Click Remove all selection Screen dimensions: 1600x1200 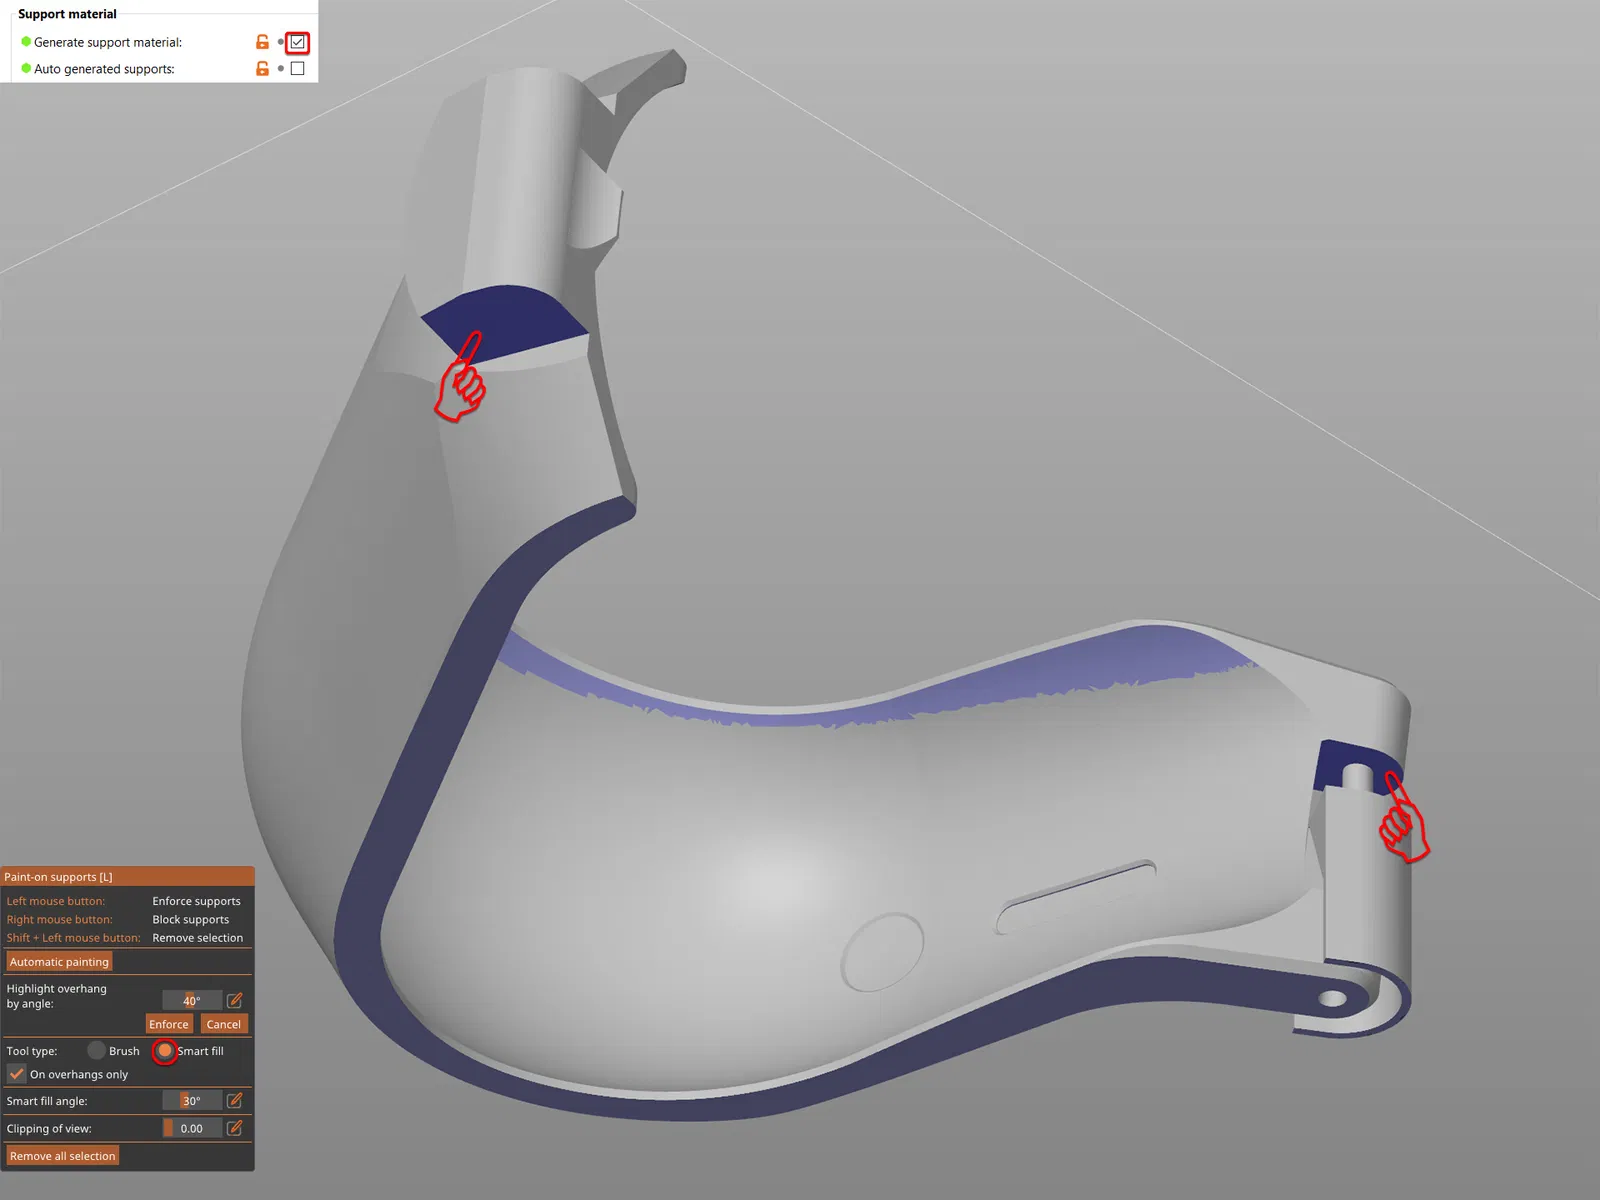coord(63,1156)
